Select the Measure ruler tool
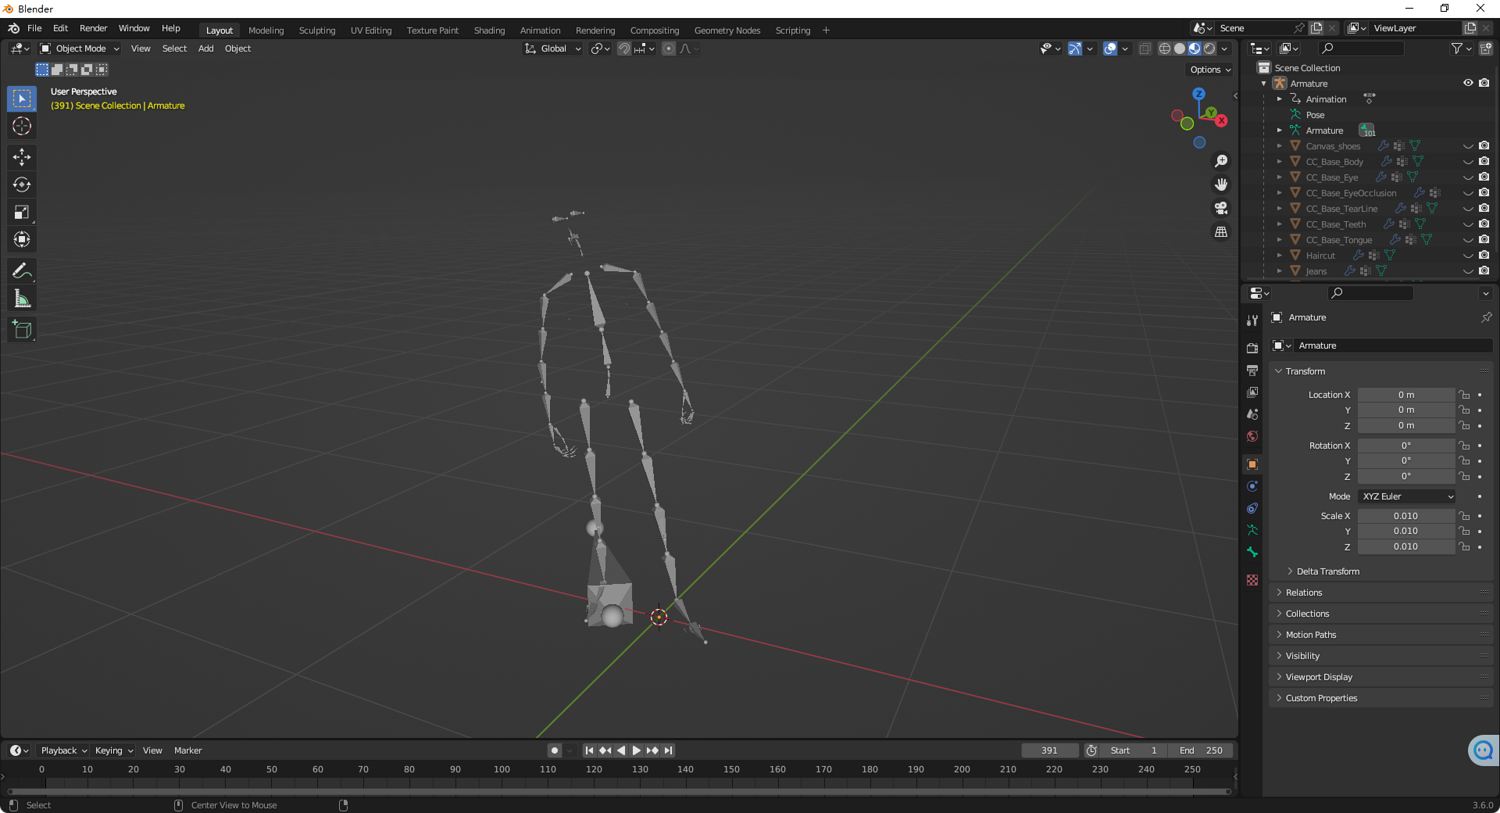Viewport: 1500px width, 813px height. 22,299
